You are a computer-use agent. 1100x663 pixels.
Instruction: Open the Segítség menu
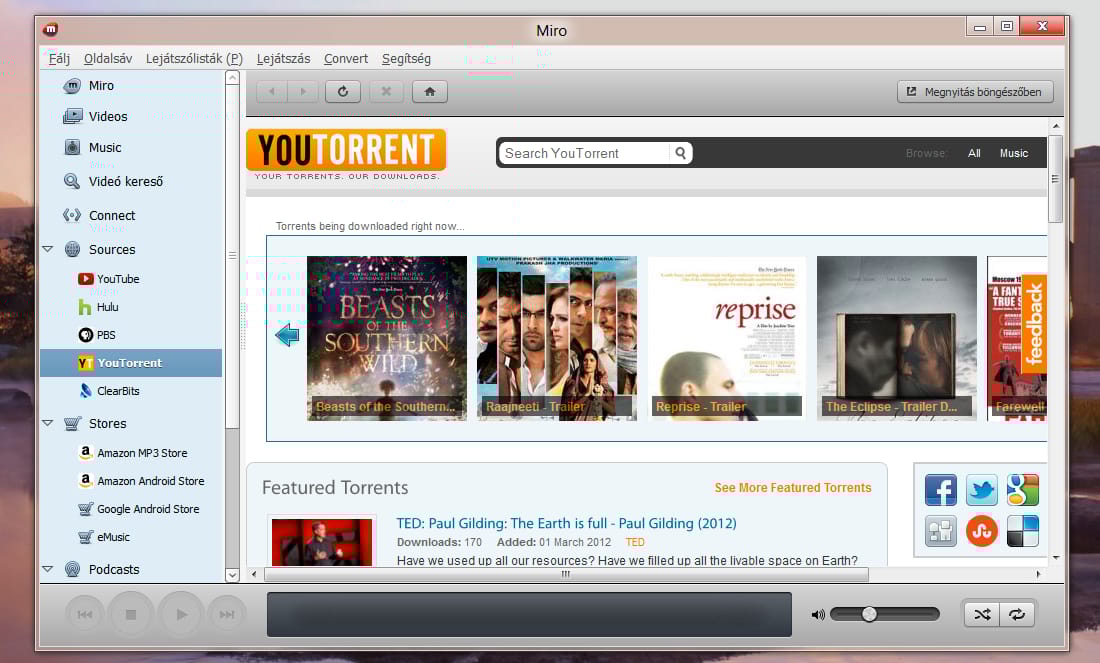406,59
